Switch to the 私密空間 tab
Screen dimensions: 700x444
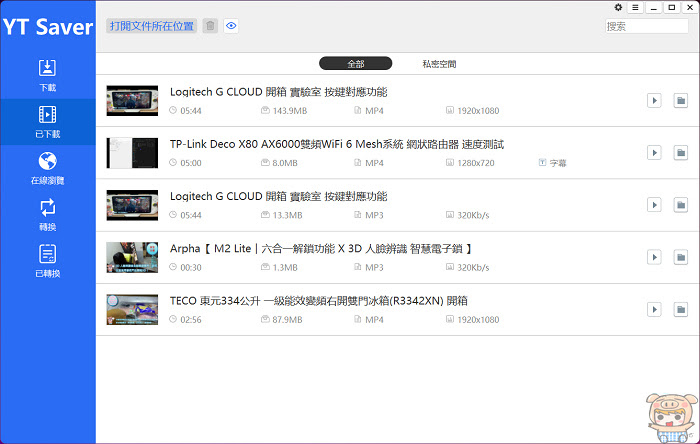439,64
